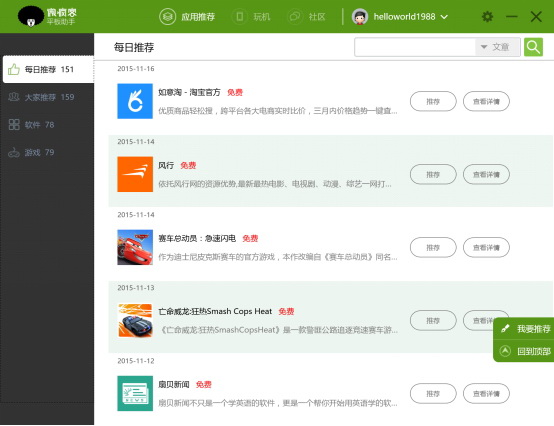Click the 扇贝新闻 green app icon

(135, 394)
